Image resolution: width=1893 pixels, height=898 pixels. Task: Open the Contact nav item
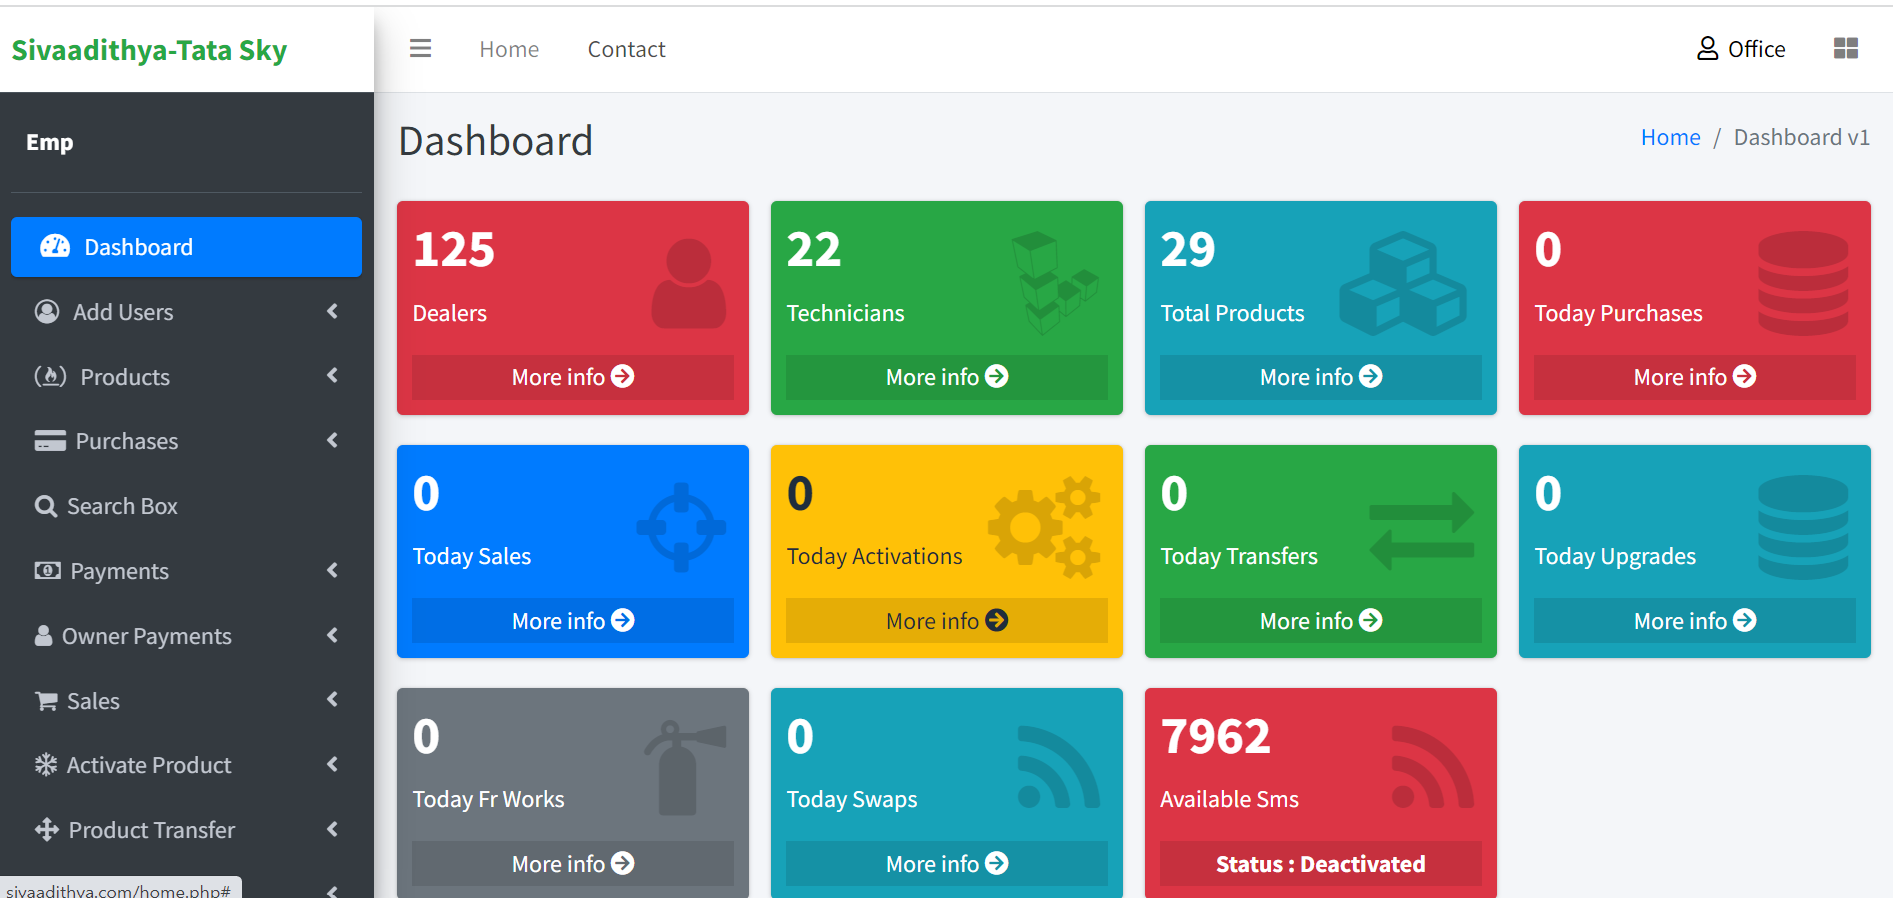pyautogui.click(x=626, y=49)
